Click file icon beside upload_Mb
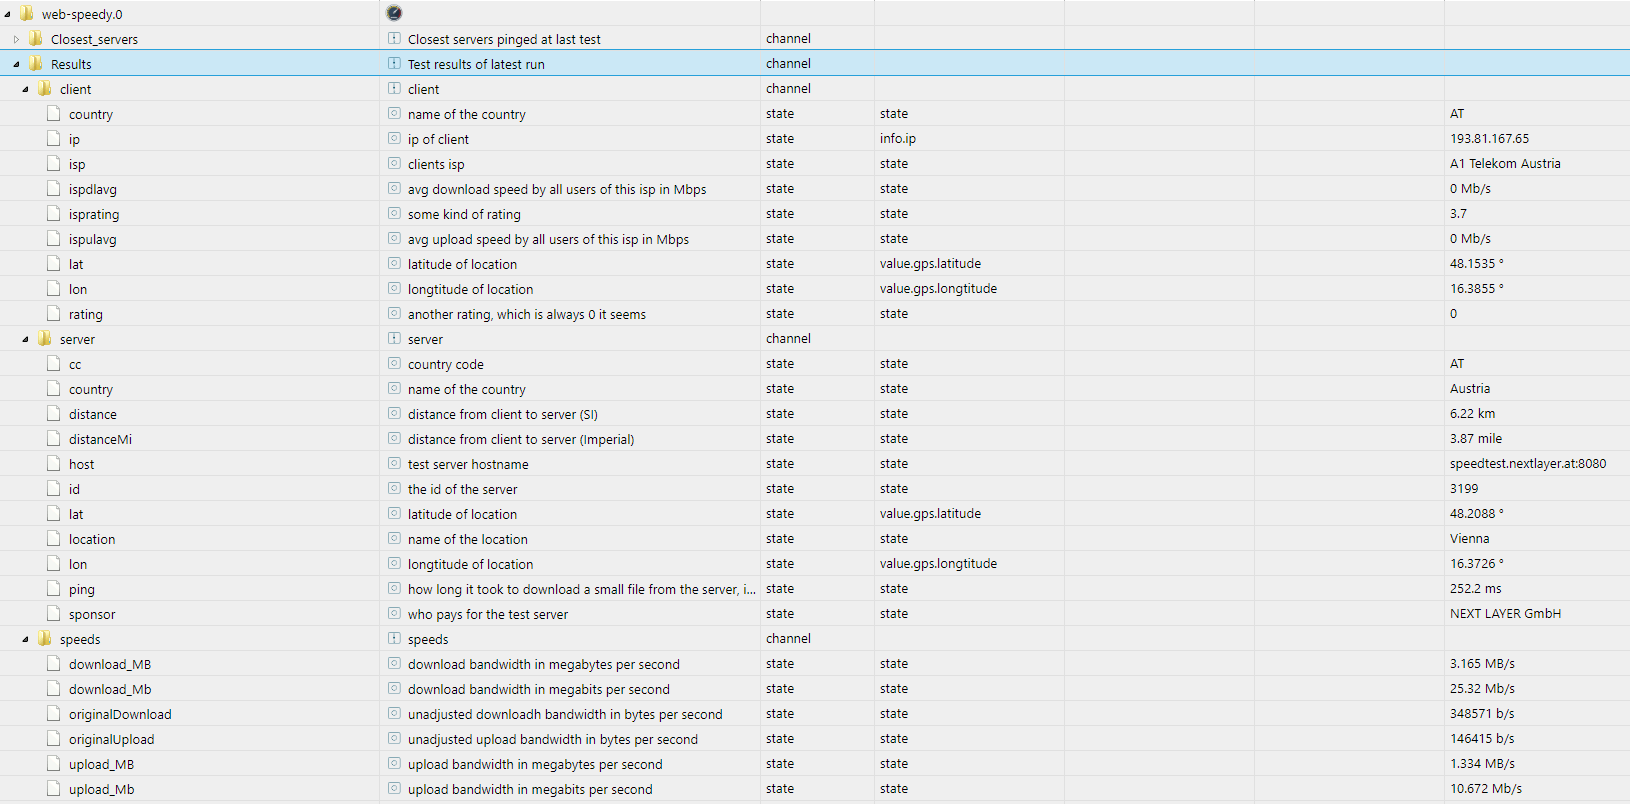The height and width of the screenshot is (804, 1630). tap(54, 788)
